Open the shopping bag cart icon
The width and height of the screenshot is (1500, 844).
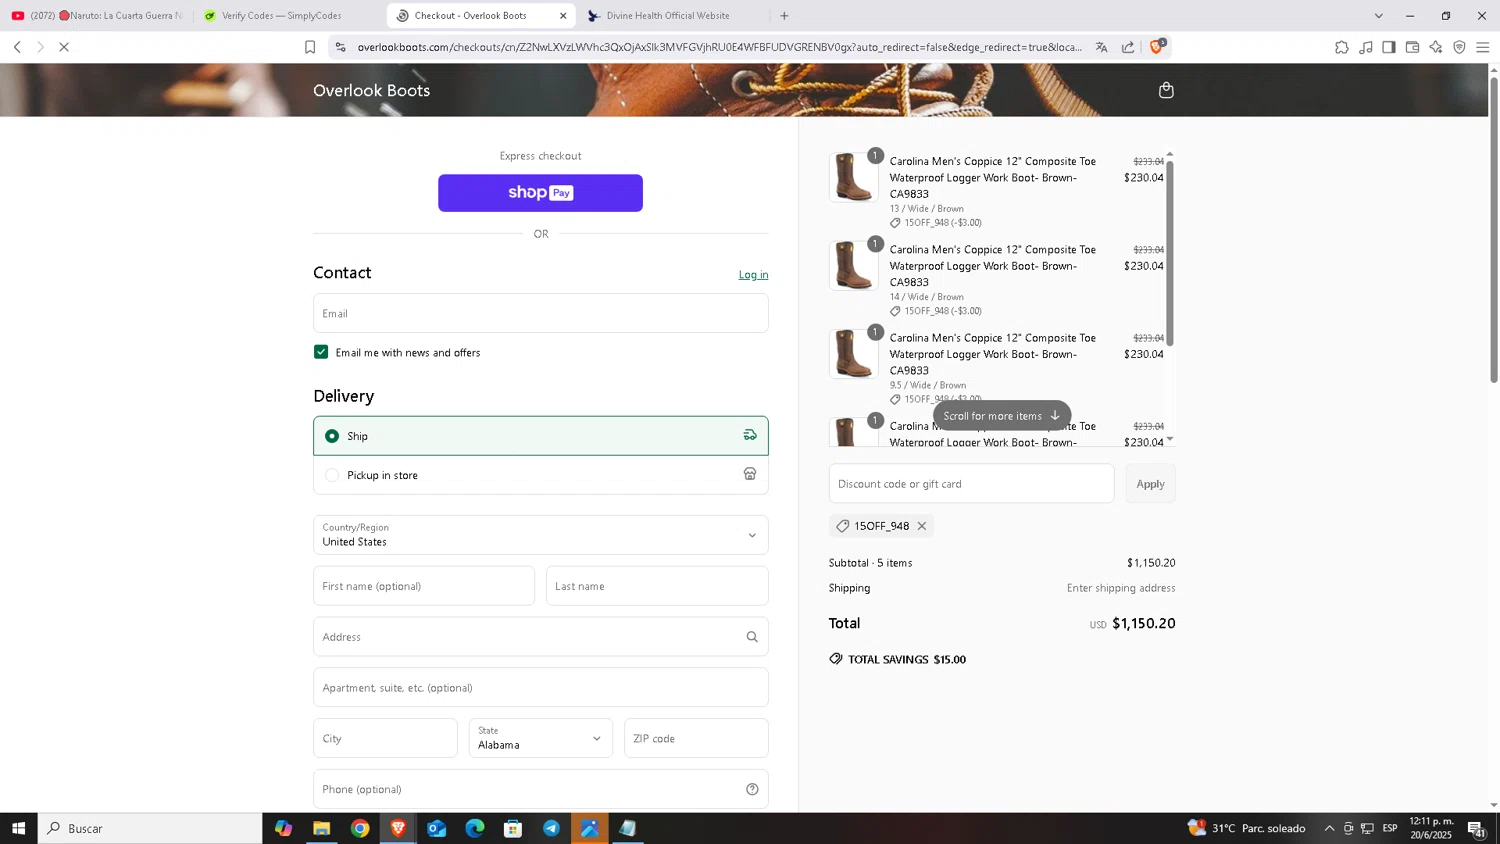point(1166,91)
